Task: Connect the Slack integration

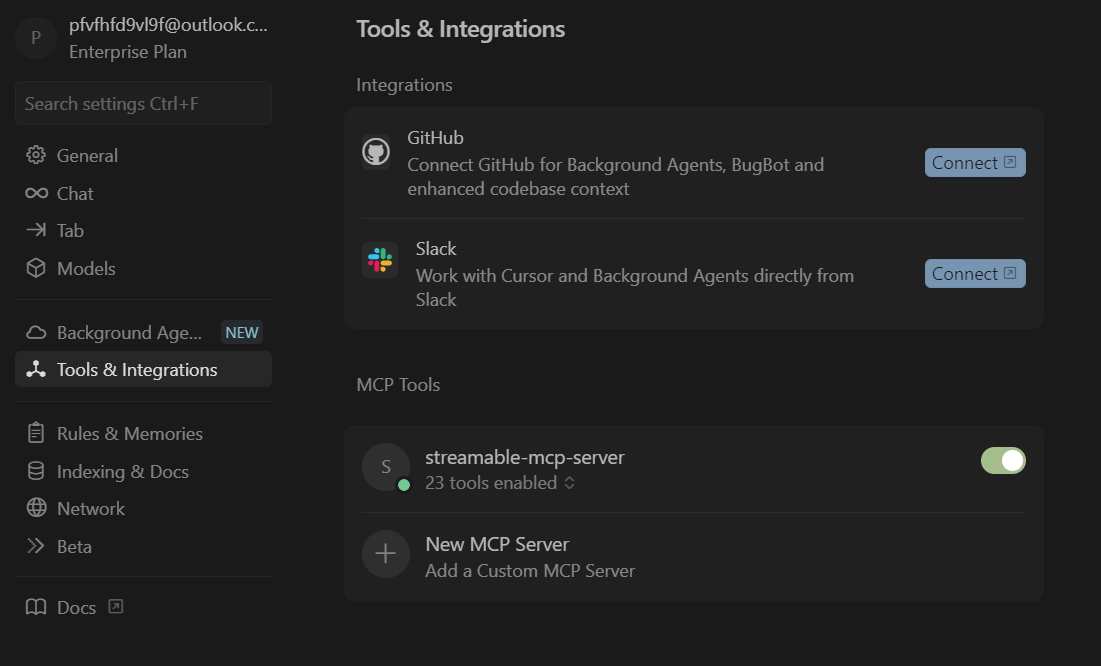Action: pos(974,274)
